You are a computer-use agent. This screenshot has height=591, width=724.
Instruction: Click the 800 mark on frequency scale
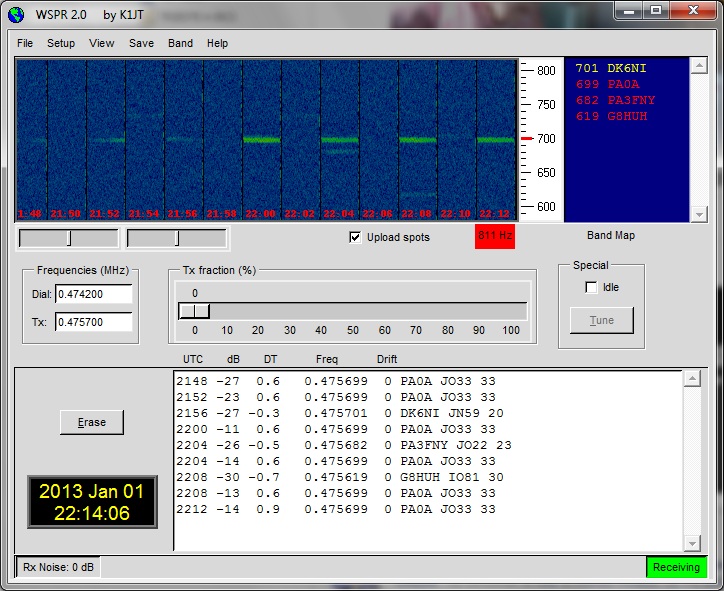point(546,71)
